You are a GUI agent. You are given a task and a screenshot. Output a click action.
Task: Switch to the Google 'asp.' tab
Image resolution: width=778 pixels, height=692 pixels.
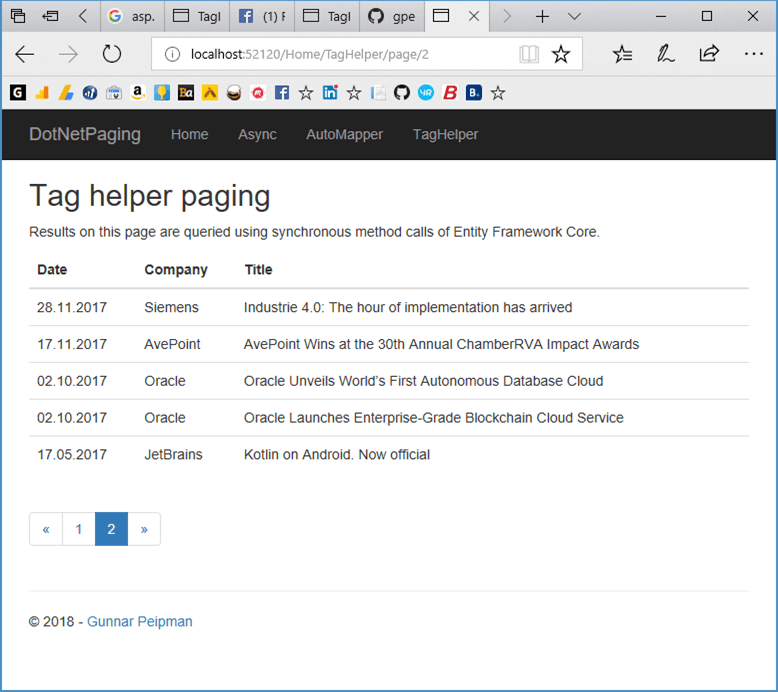pos(131,16)
